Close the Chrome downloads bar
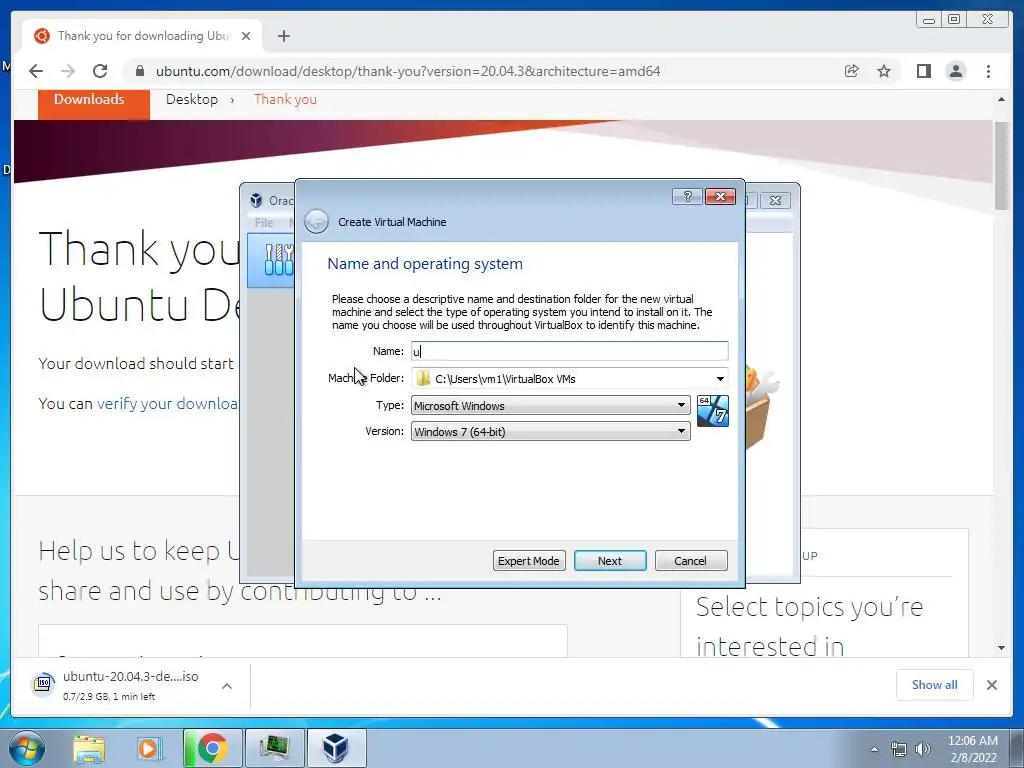Screen dimensions: 1024x768 pos(991,685)
